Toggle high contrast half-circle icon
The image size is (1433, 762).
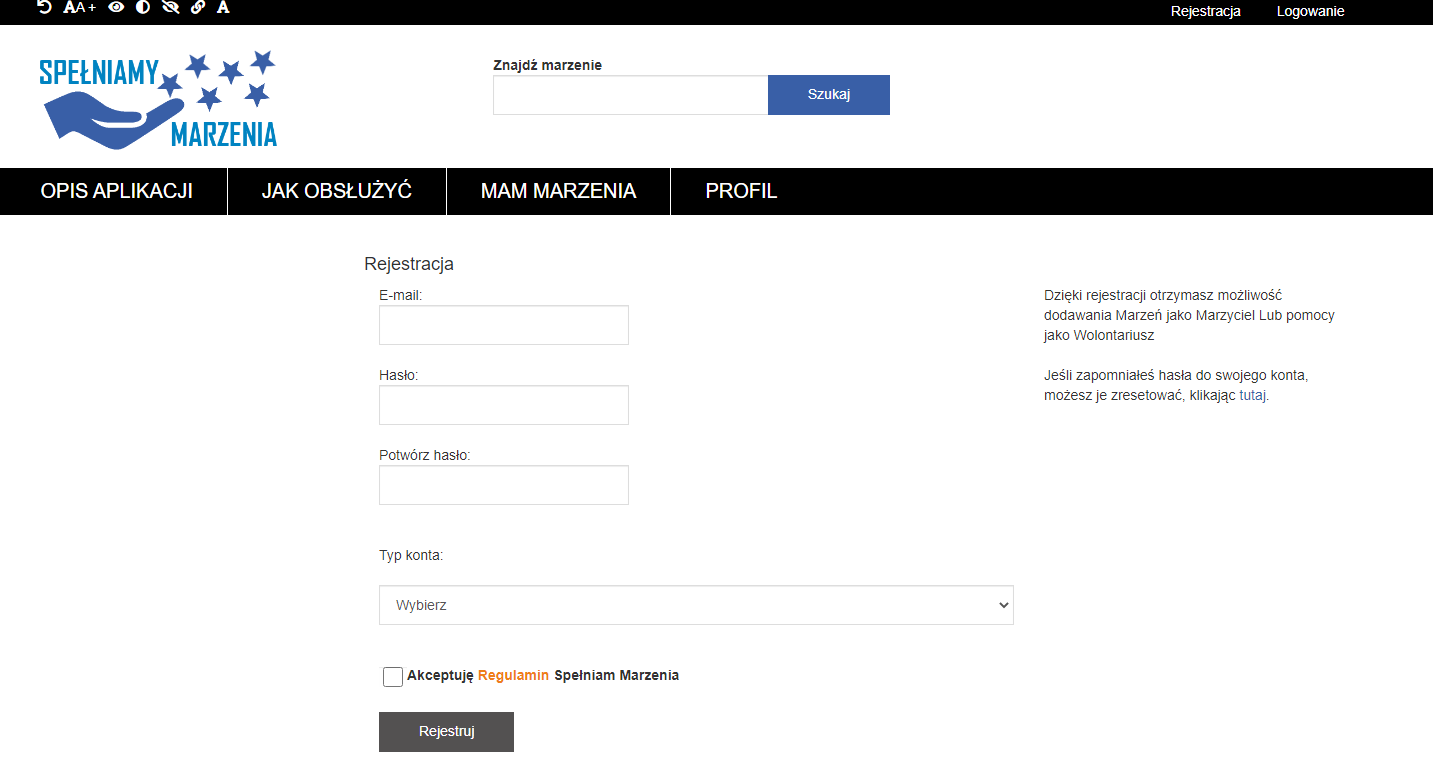coord(143,8)
